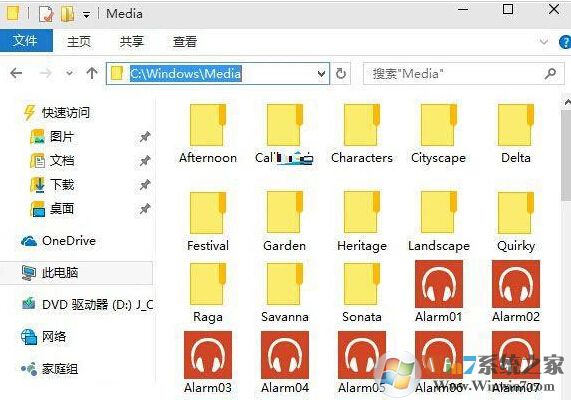Viewport: 571px width, 400px height.
Task: Open the Landscape folder
Action: tap(438, 221)
